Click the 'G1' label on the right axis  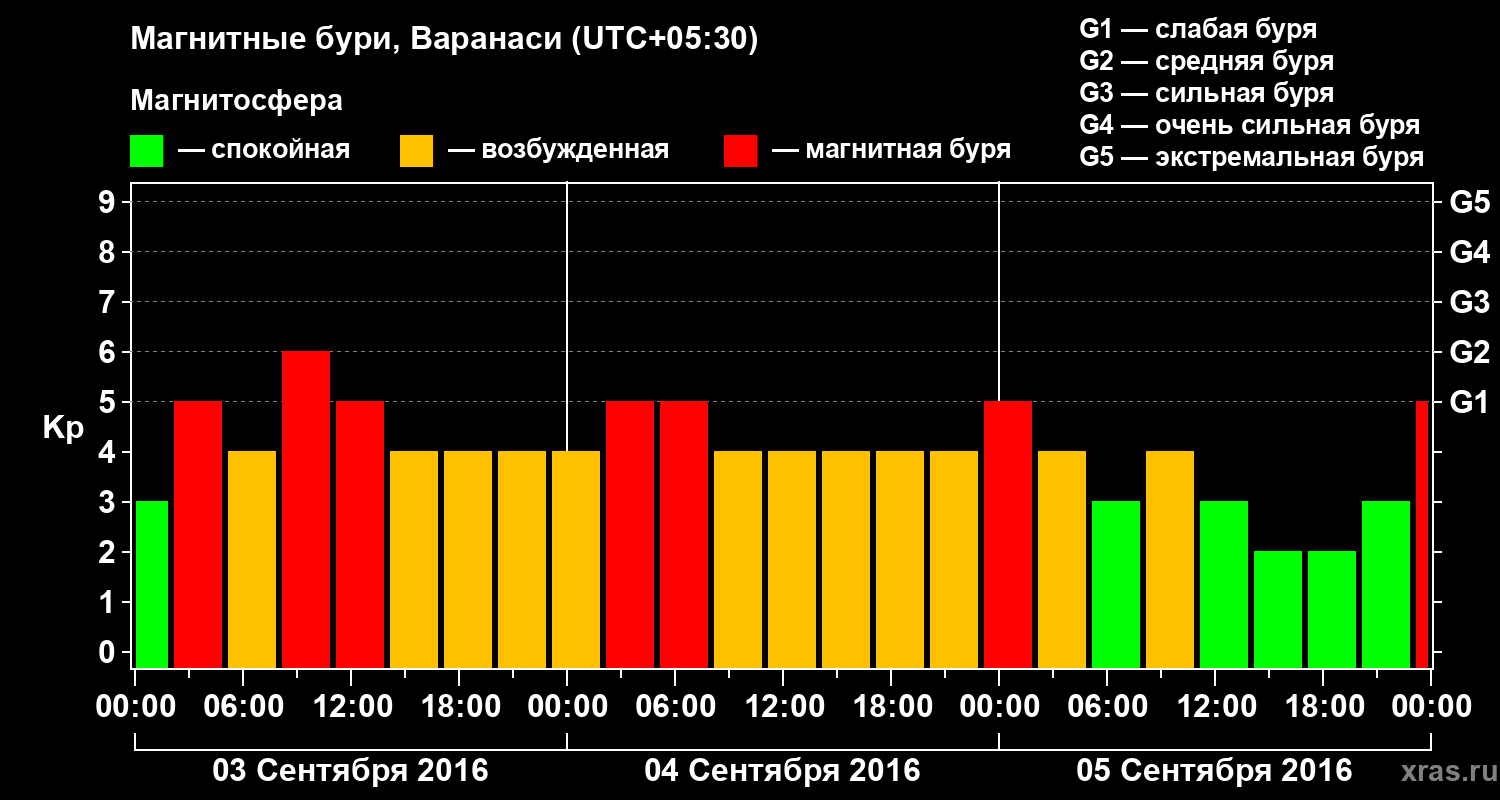click(1469, 402)
